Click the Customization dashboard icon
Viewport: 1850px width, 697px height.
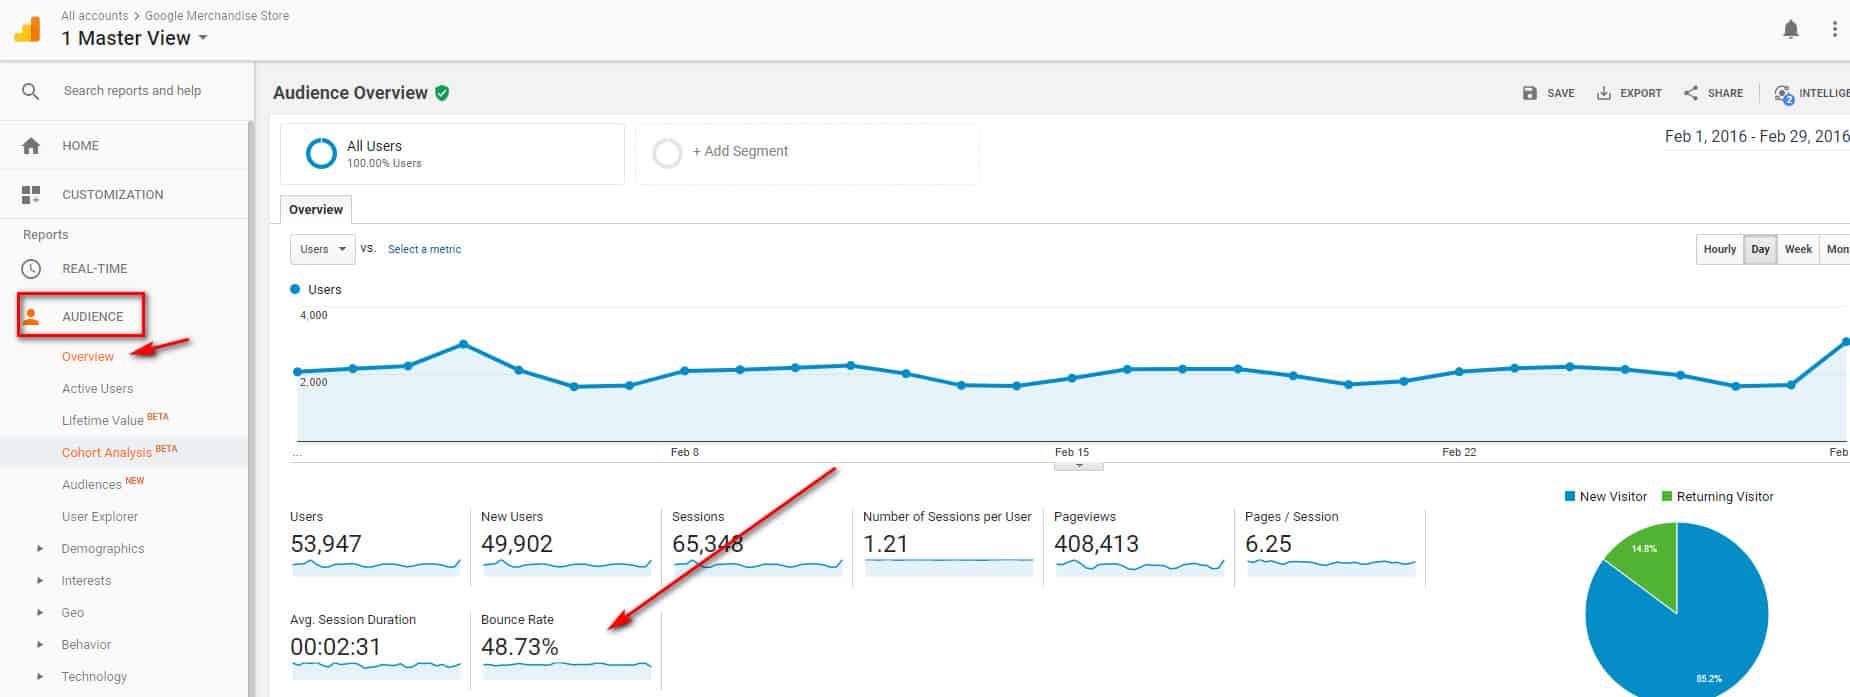31,195
